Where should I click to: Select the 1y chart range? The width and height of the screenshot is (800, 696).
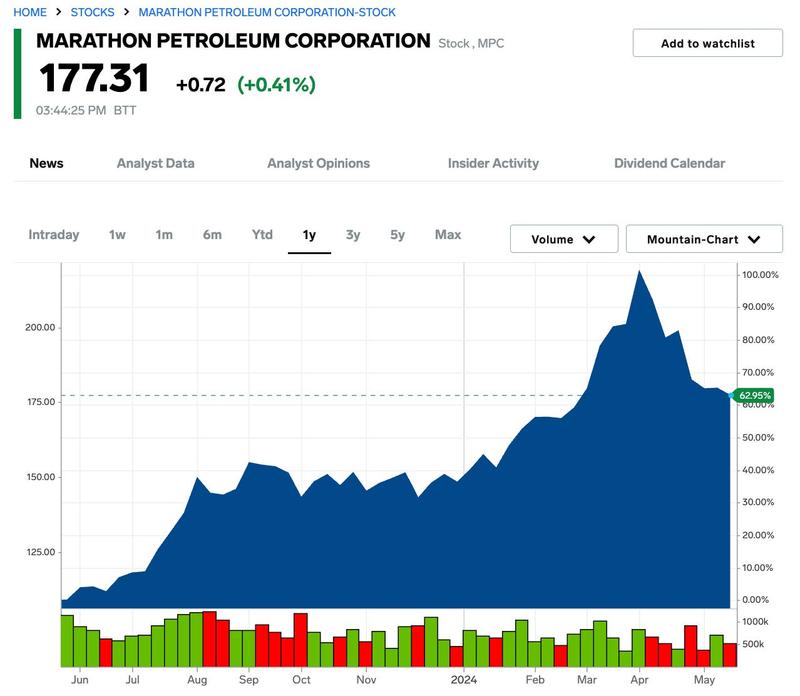(x=309, y=235)
